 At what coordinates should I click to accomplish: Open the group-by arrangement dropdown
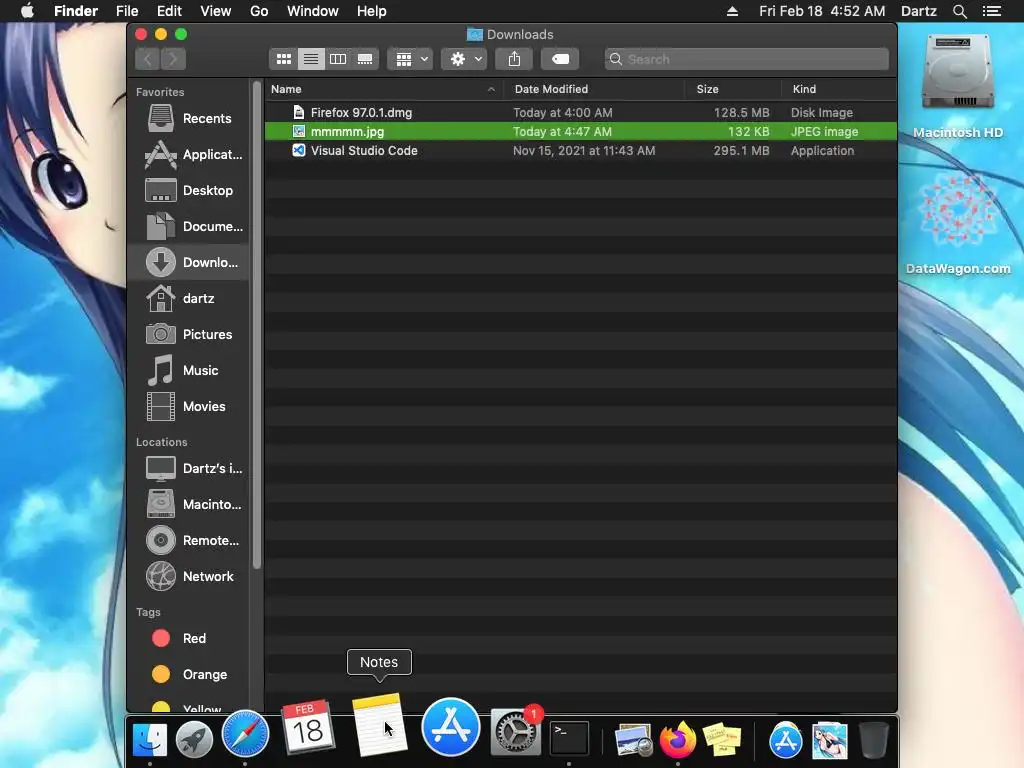[410, 59]
